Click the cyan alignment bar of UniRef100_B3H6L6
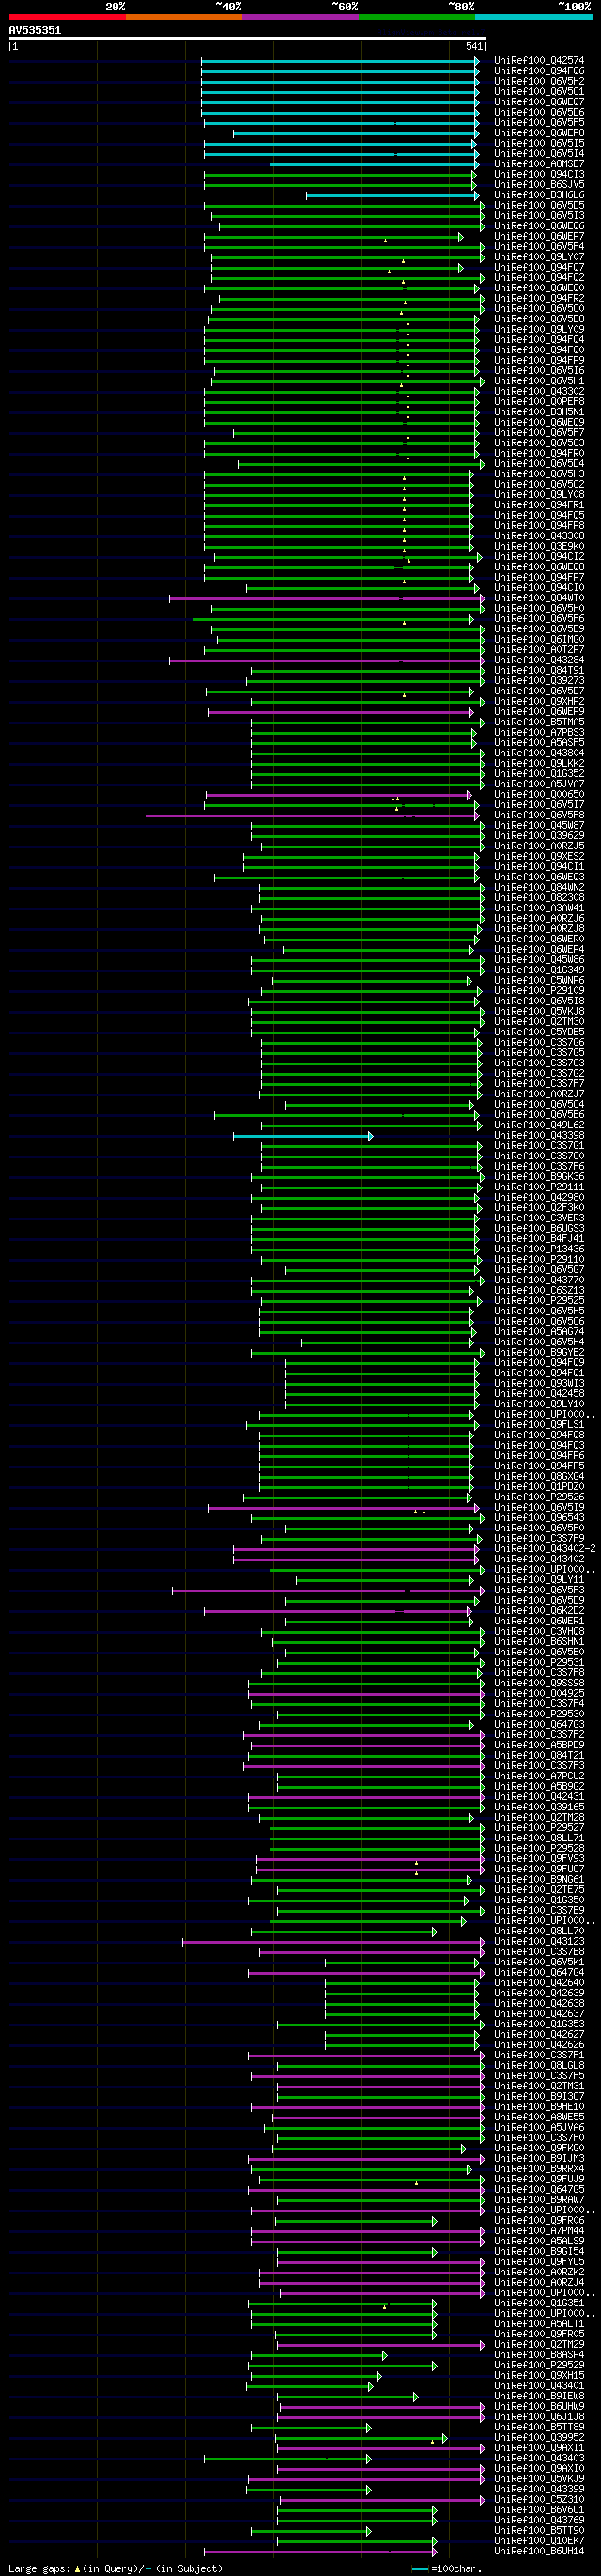Screen dimensions: 601x2576 tap(392, 196)
